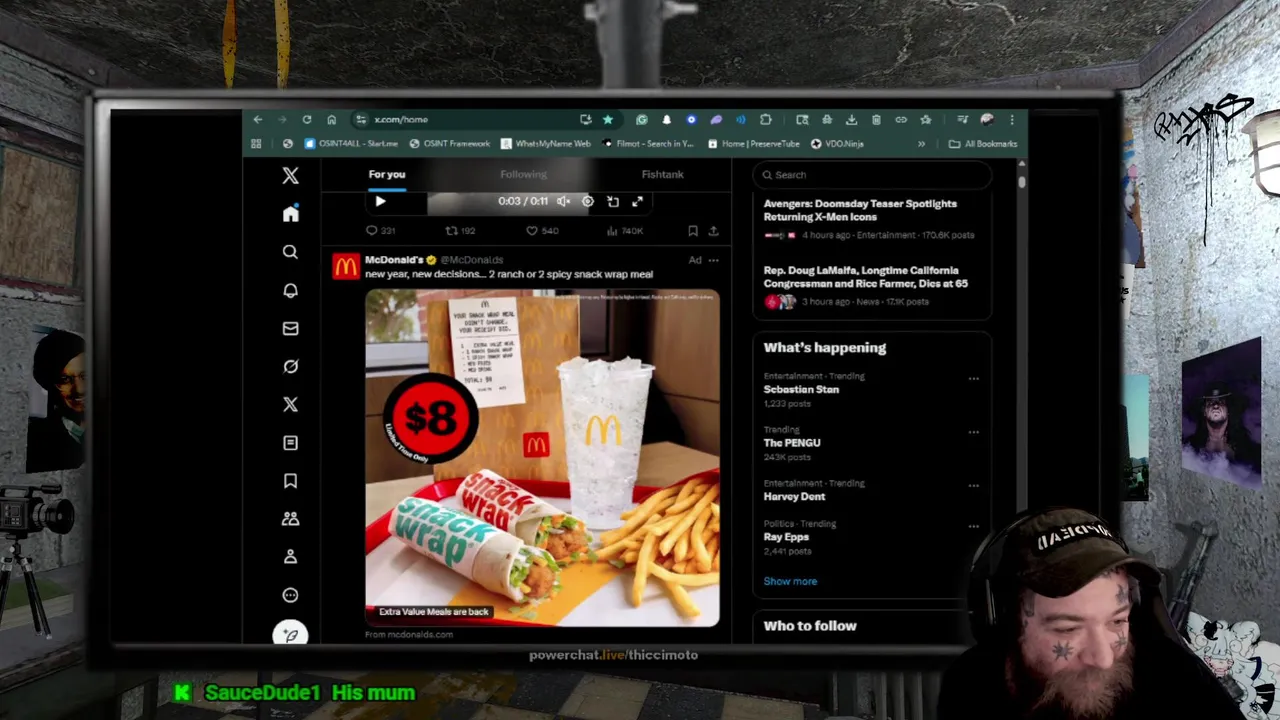1280x720 pixels.
Task: Open Notifications bell in sidebar
Action: [x=290, y=290]
